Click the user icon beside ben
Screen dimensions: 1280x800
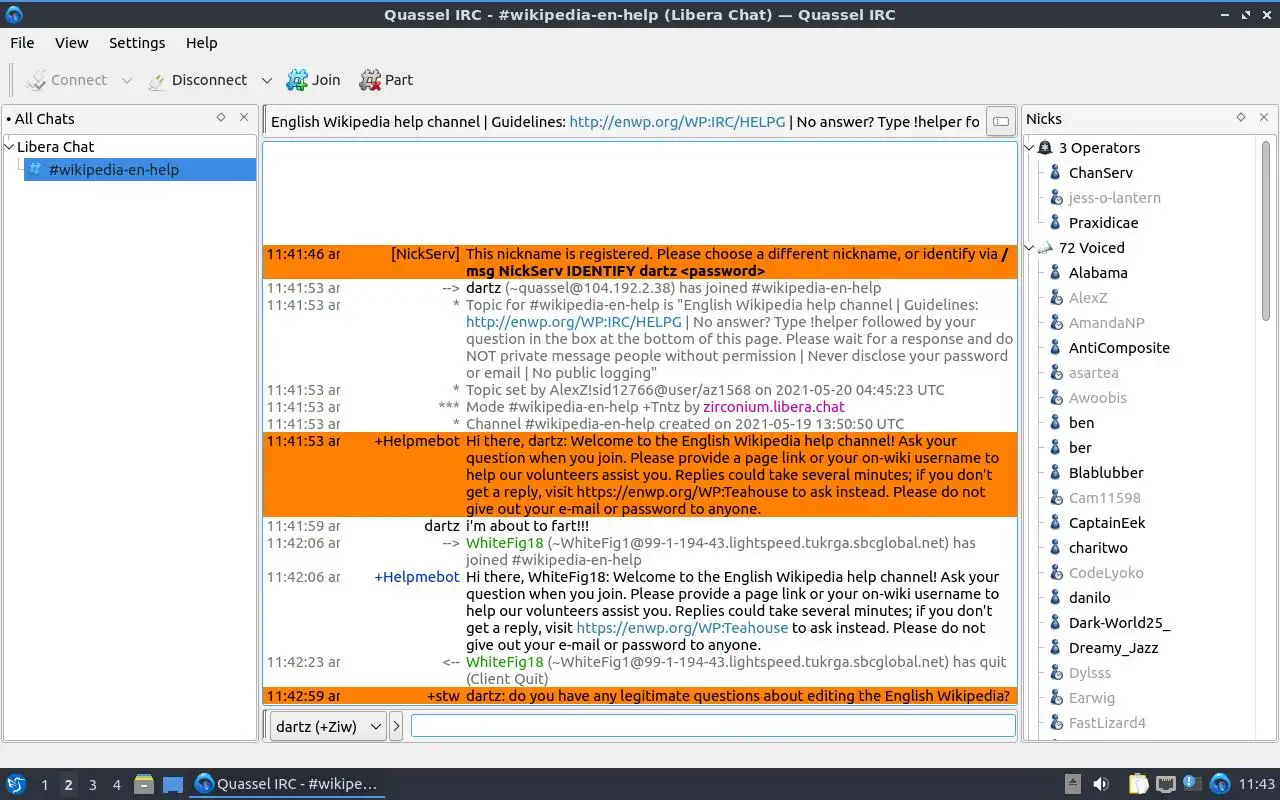click(x=1055, y=423)
